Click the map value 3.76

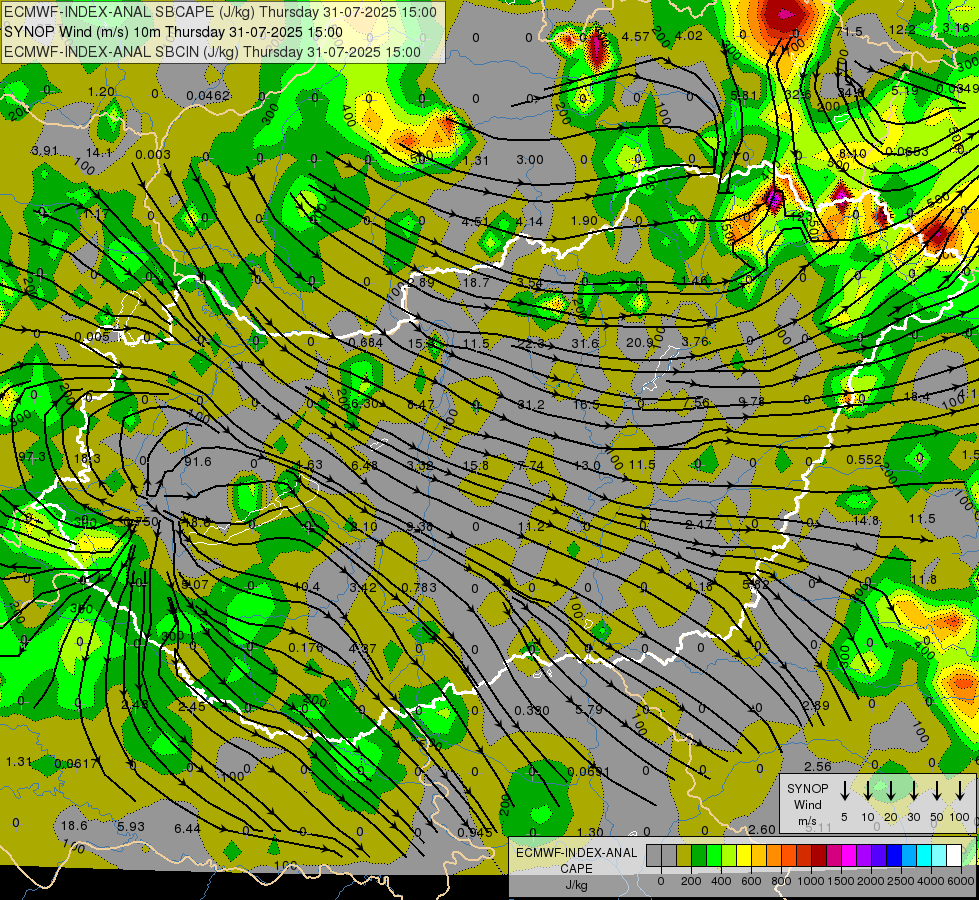click(695, 342)
